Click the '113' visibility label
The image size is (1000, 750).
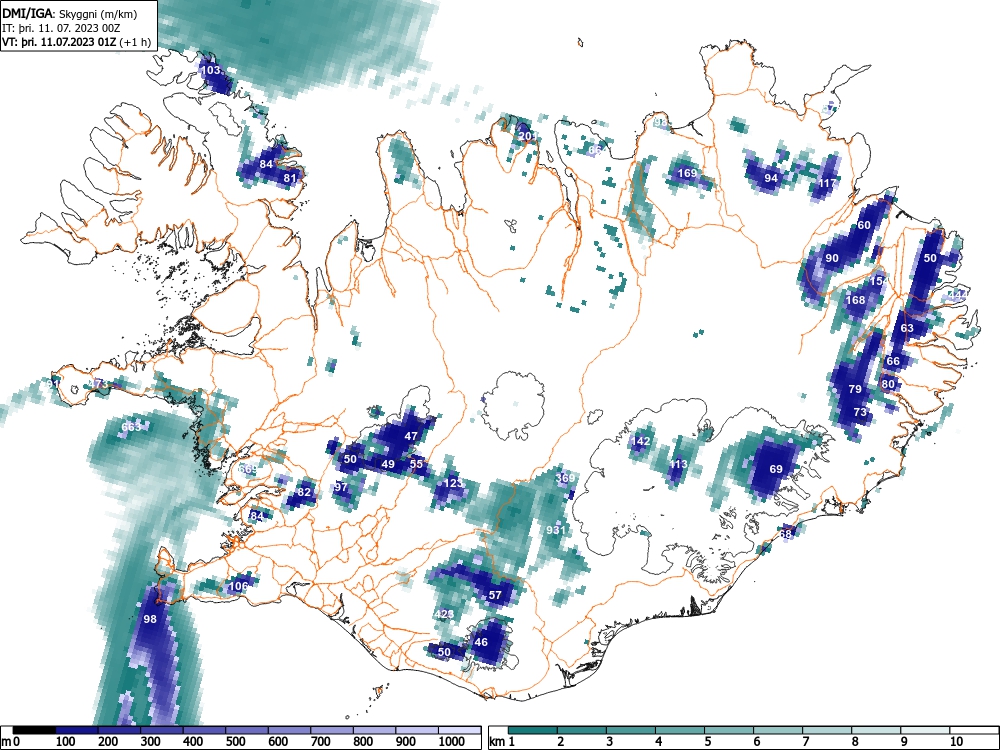678,464
